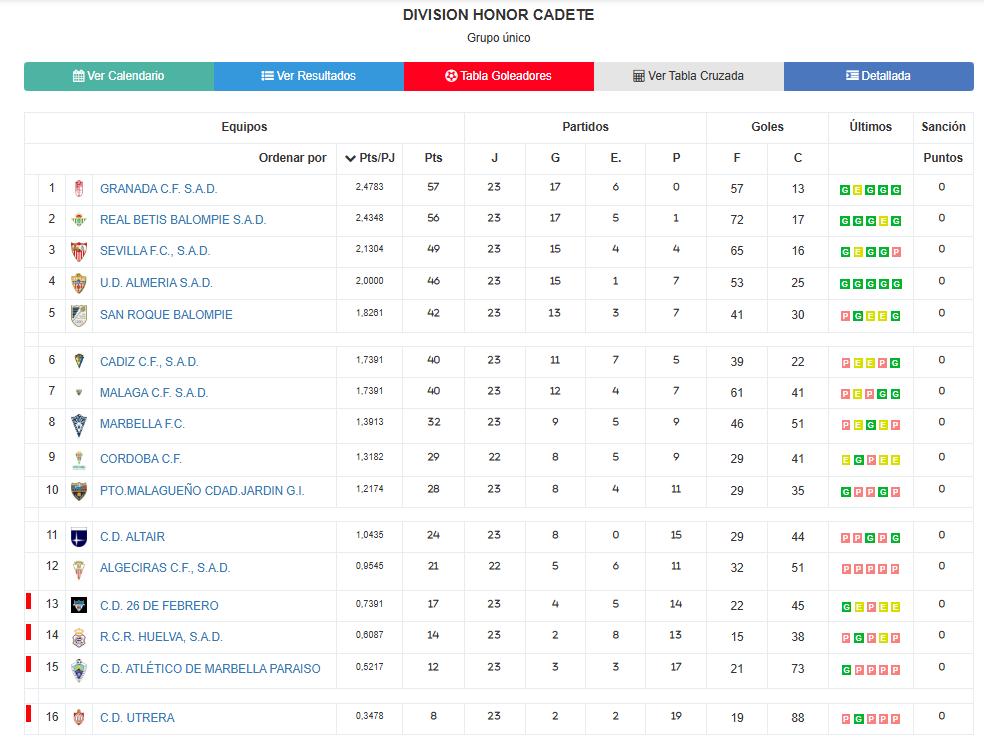Open the CORDOBA C.F. team link

point(141,459)
